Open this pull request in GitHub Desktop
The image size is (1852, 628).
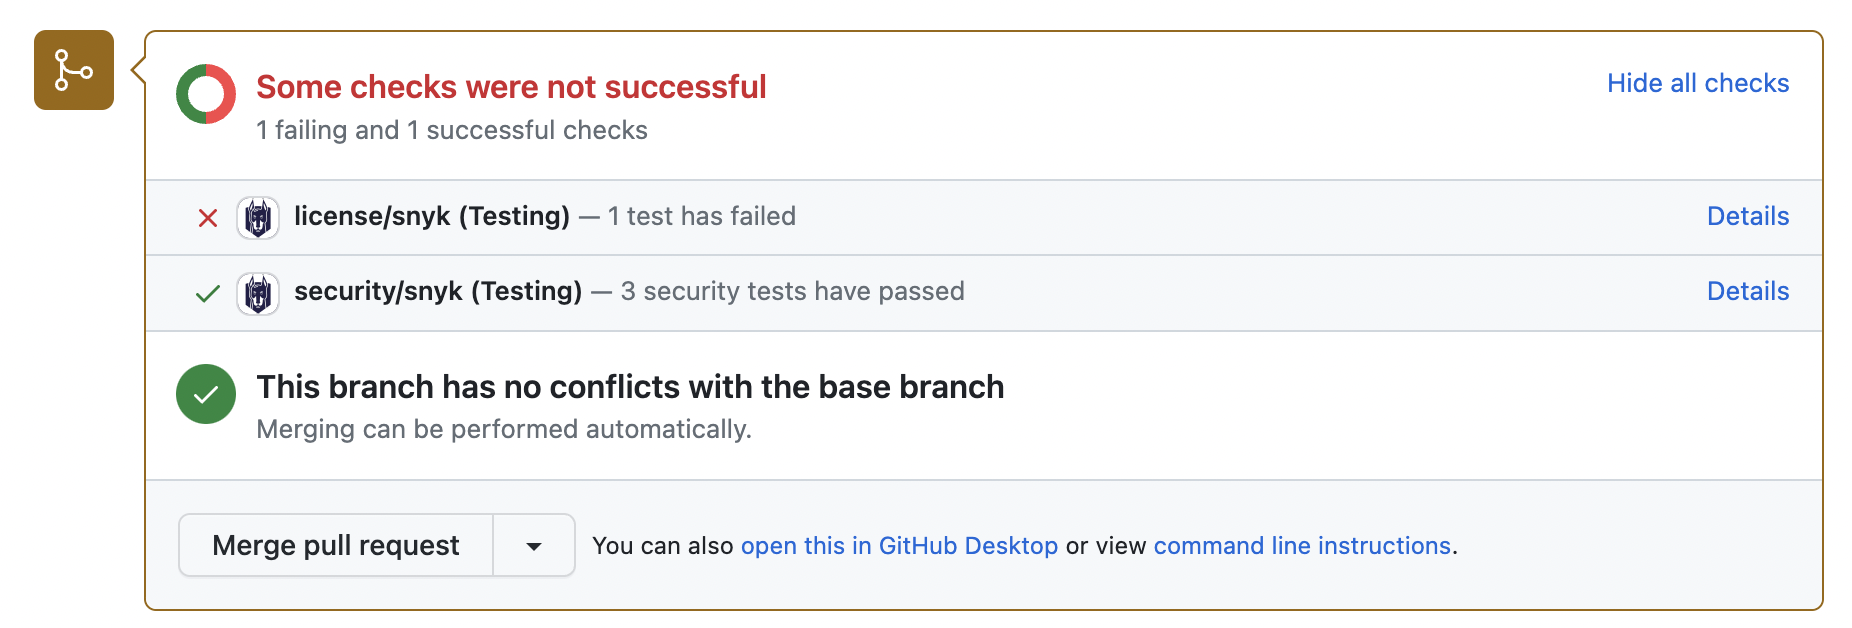(899, 546)
